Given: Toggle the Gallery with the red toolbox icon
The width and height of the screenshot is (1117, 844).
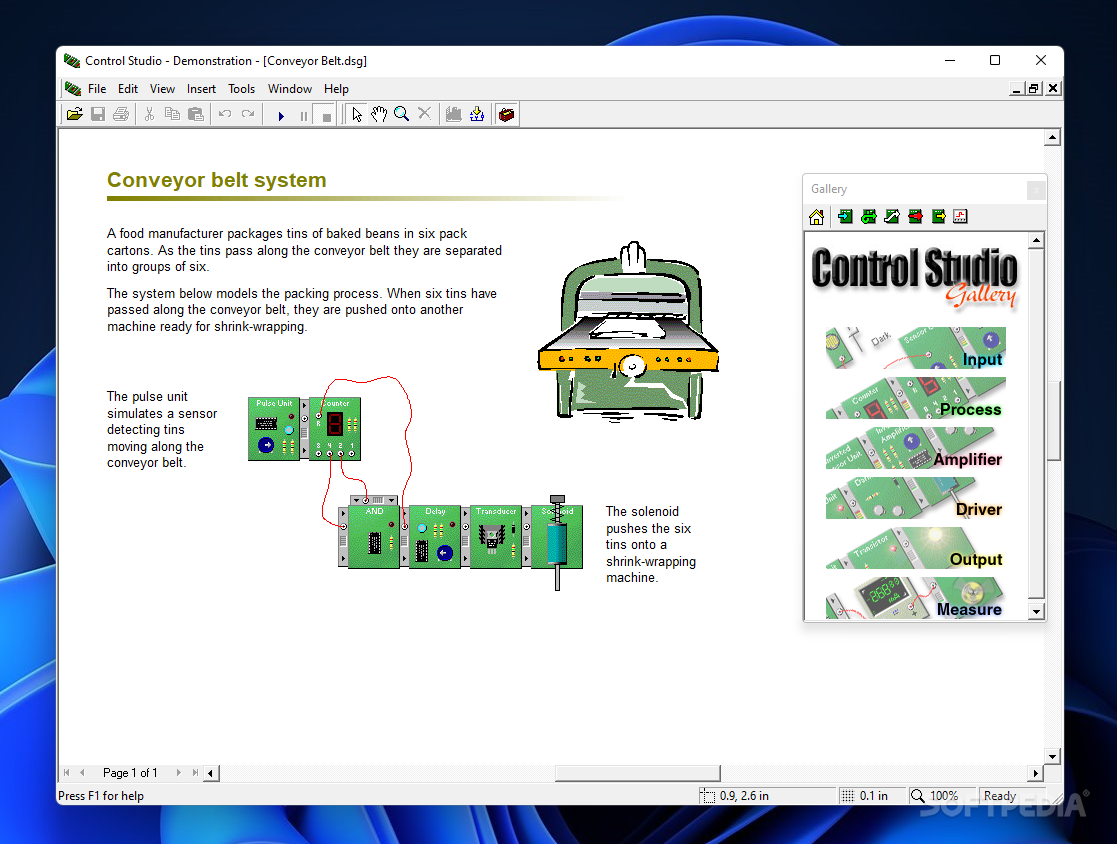Looking at the screenshot, I should [506, 114].
